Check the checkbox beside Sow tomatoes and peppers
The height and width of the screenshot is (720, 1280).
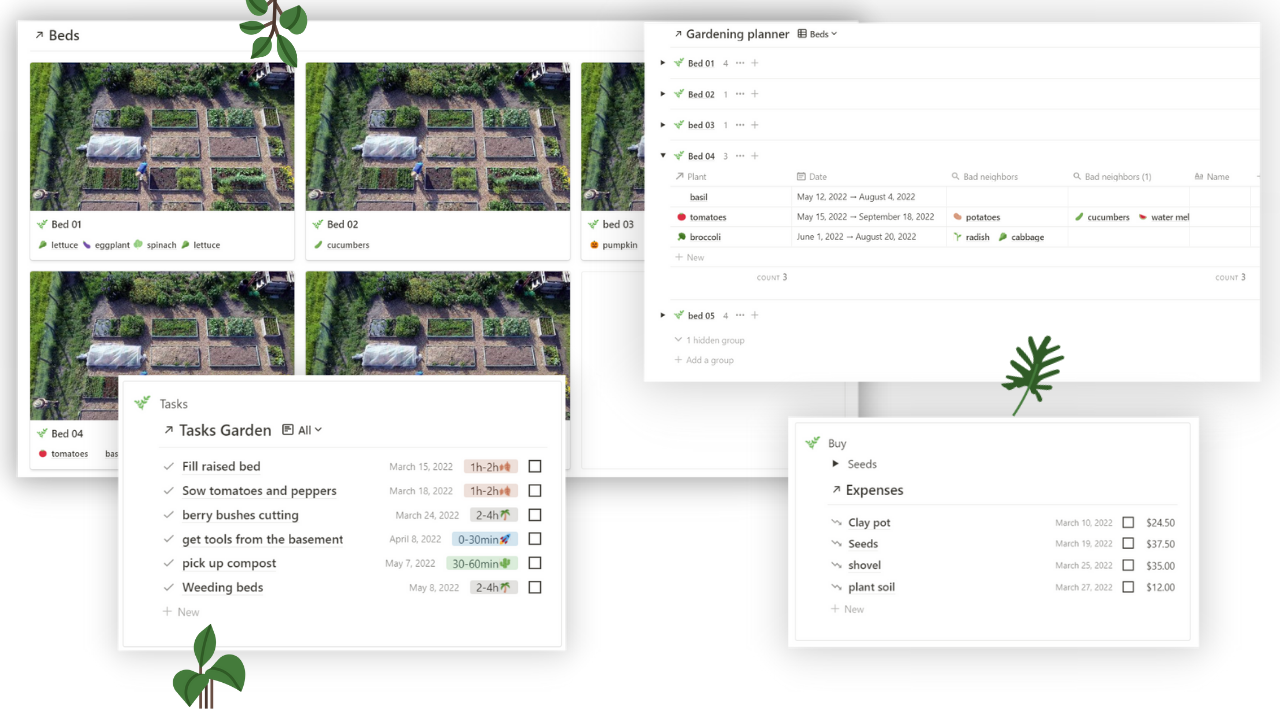point(535,490)
